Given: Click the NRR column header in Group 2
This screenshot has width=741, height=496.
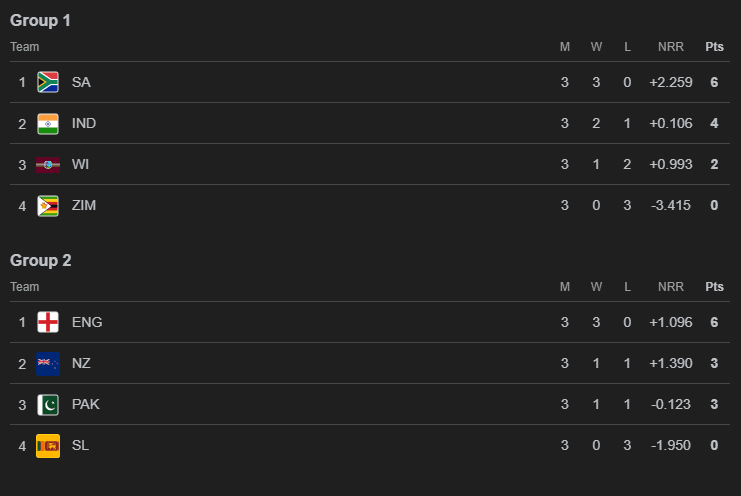Looking at the screenshot, I should 671,287.
